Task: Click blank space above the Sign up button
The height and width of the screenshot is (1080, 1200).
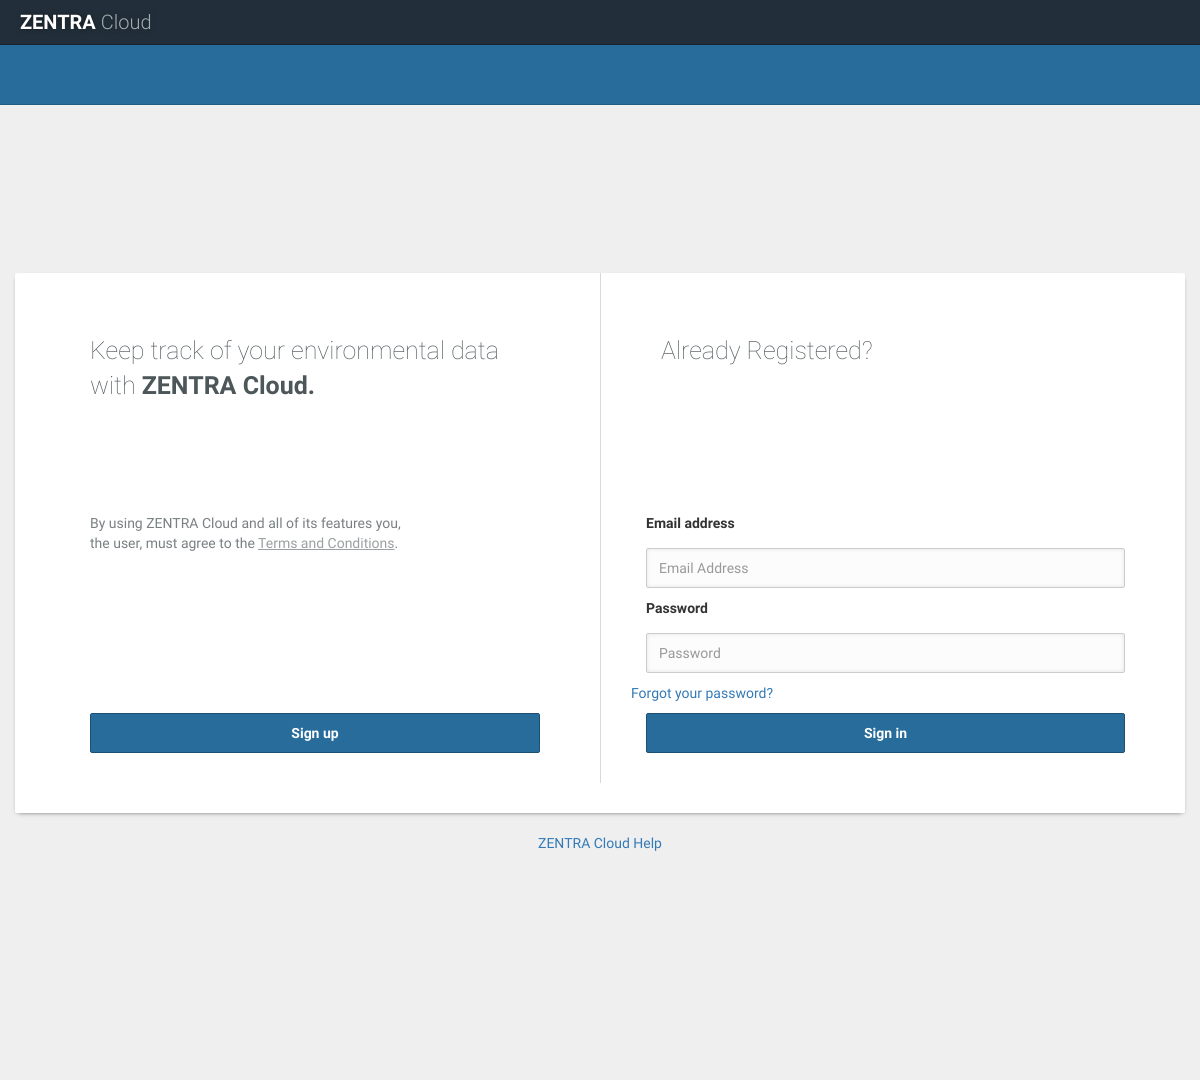Action: click(x=315, y=640)
